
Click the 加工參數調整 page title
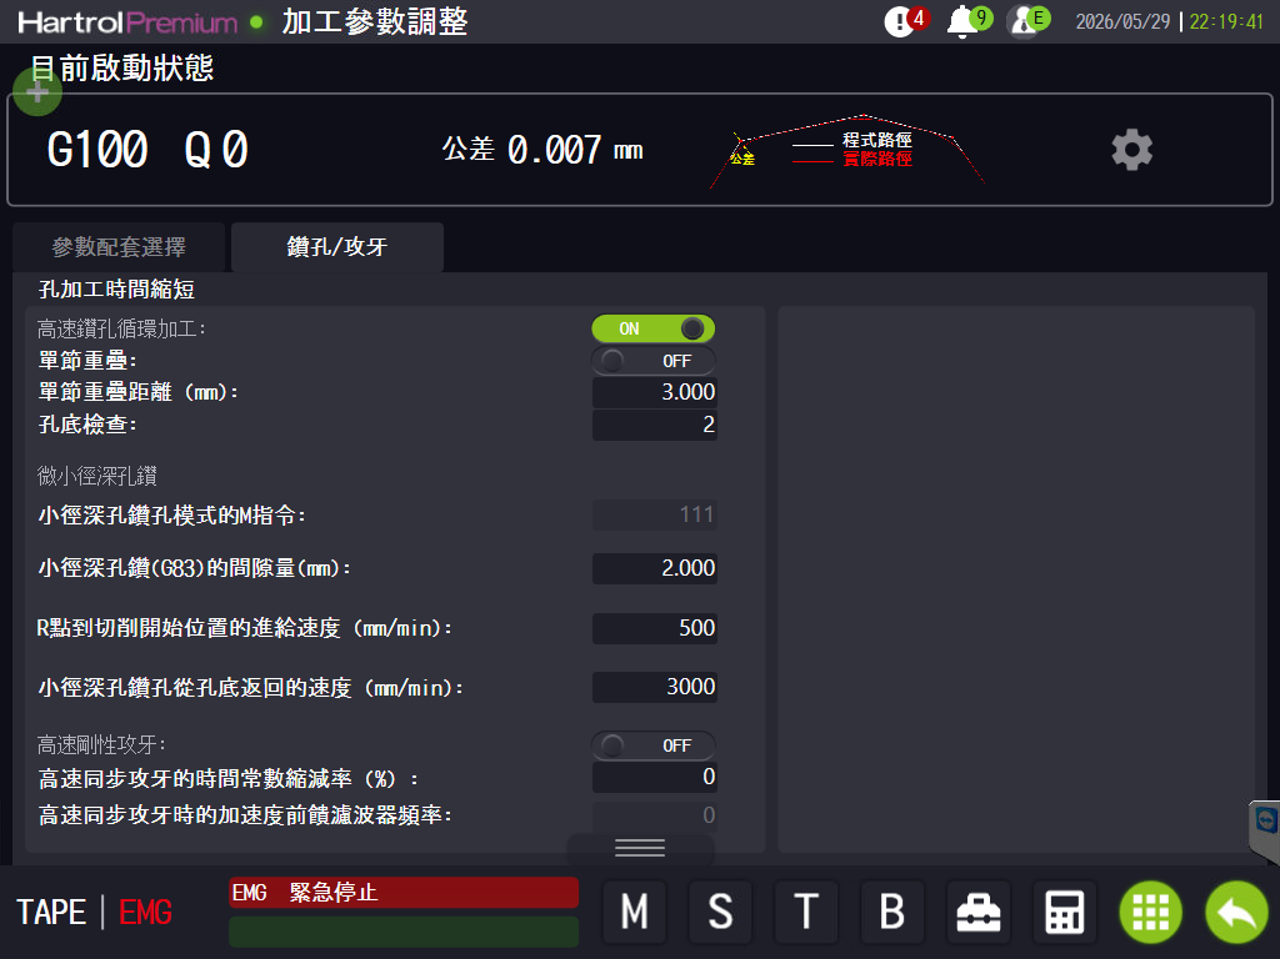375,22
